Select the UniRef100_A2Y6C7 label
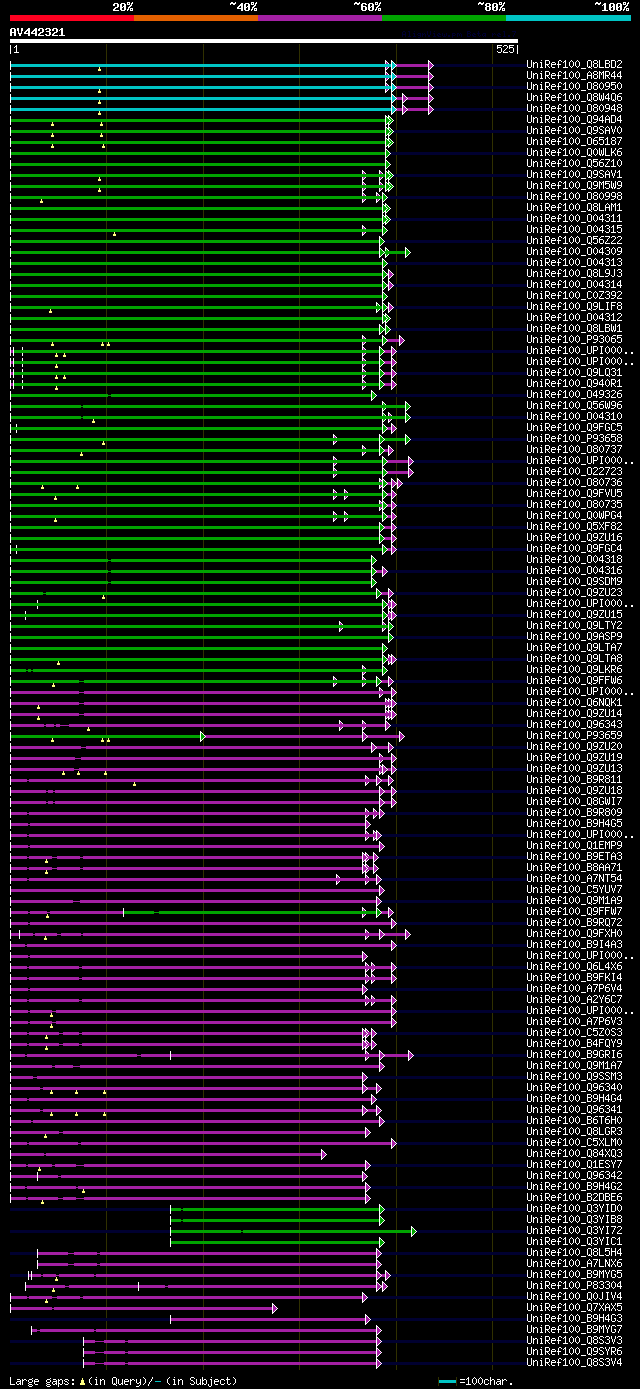The image size is (640, 1389). click(x=574, y=1000)
